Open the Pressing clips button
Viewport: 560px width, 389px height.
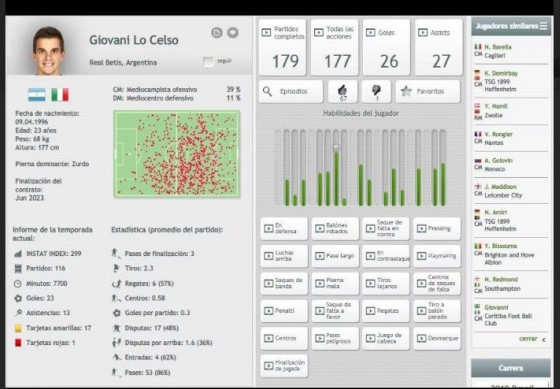[x=437, y=229]
